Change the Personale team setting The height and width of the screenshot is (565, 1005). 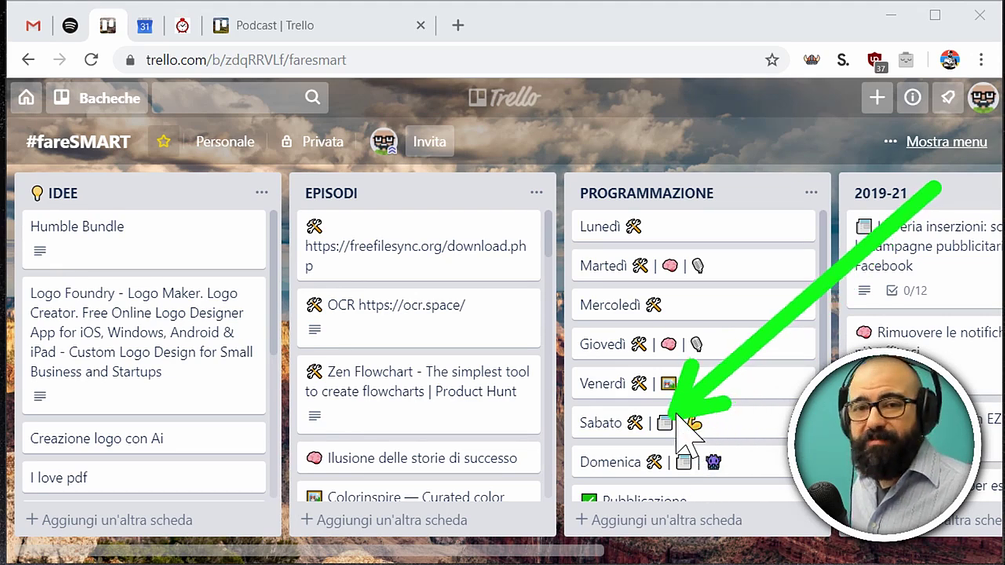coord(225,142)
